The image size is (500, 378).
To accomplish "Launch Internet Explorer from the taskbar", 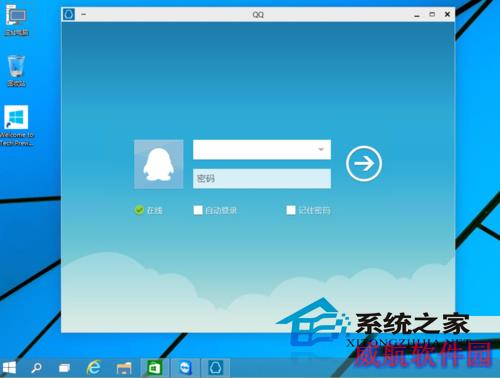I will [94, 368].
